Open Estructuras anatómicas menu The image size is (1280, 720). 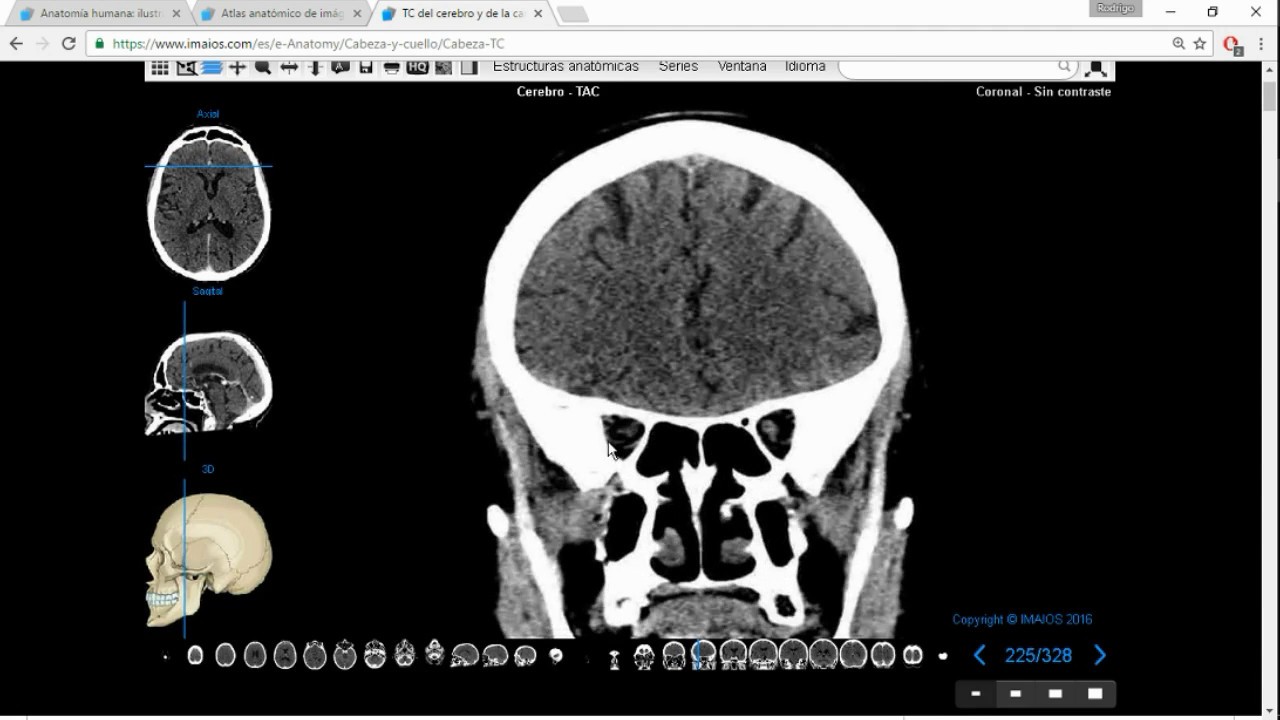566,67
